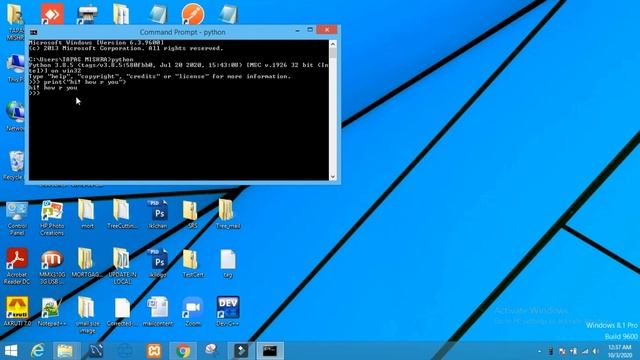This screenshot has width=640, height=360.
Task: Click the console scrollbar up arrow
Action: tap(333, 44)
